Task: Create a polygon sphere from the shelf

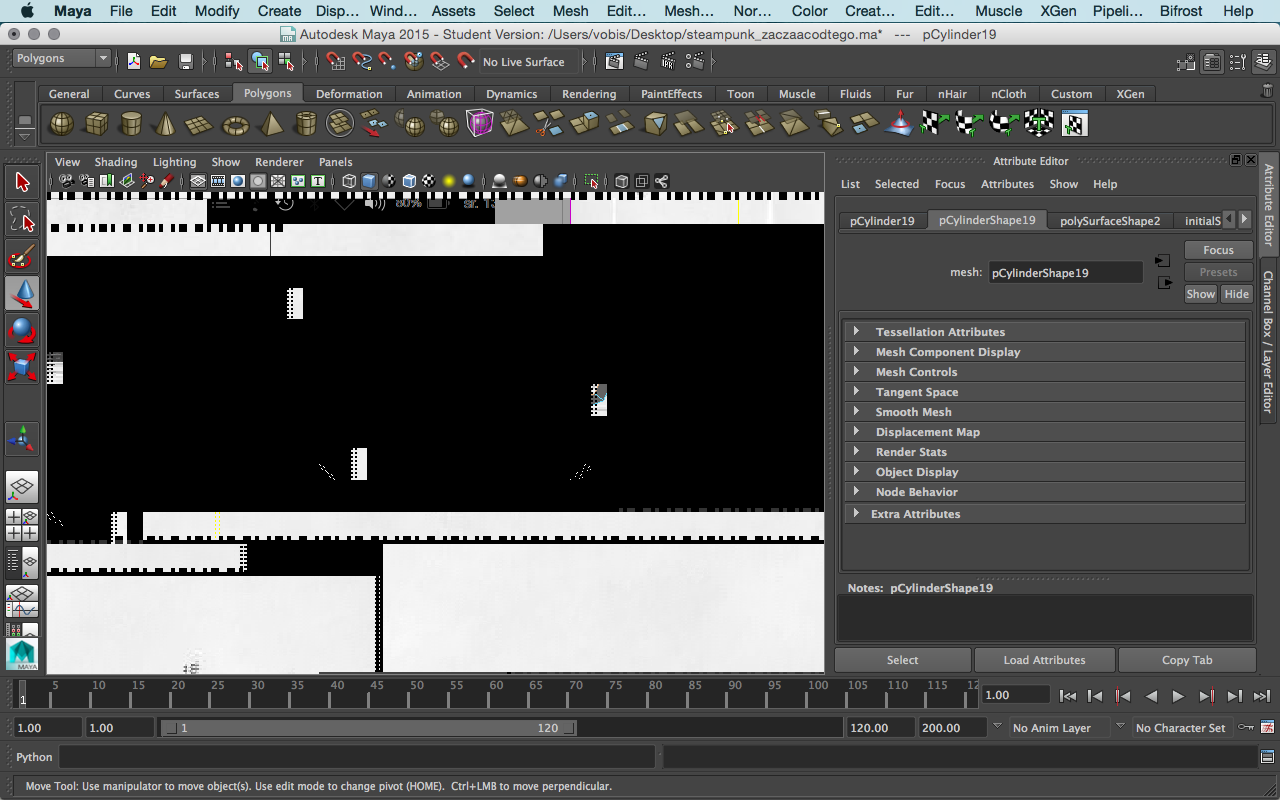Action: click(x=61, y=124)
